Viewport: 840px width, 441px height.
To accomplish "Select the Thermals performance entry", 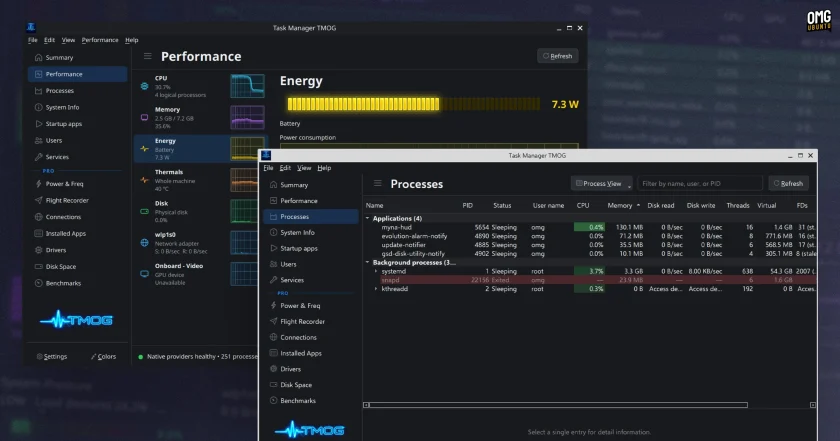I will pyautogui.click(x=197, y=180).
